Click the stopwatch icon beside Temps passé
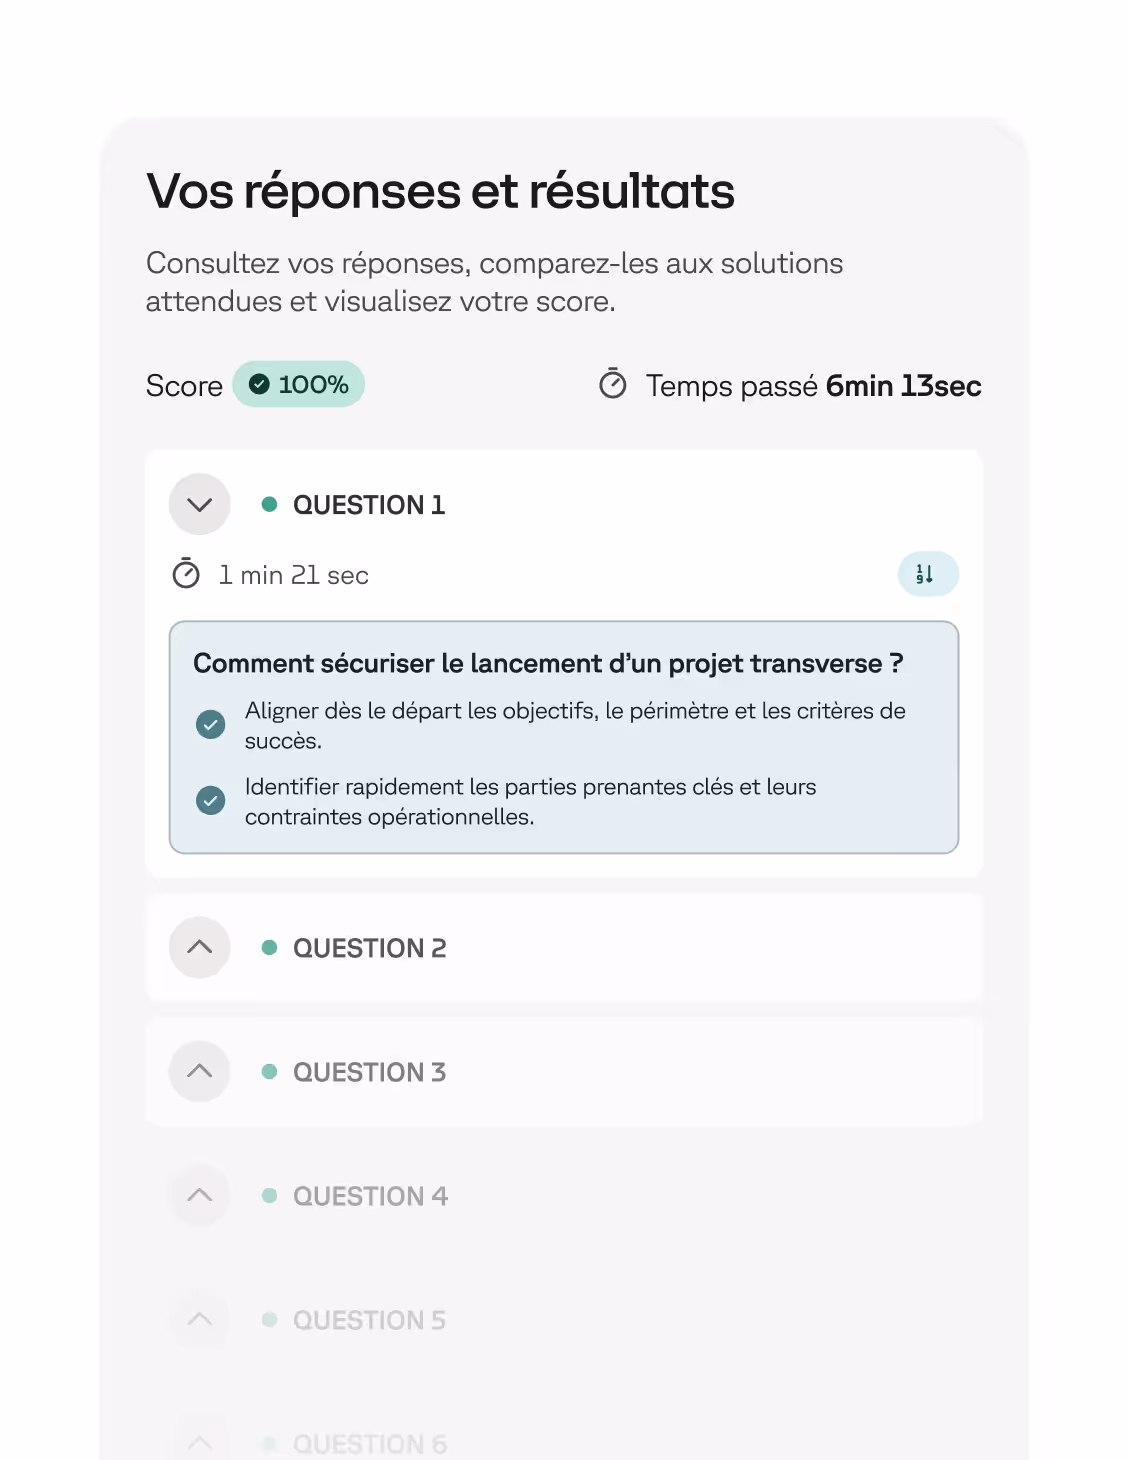 pos(613,385)
